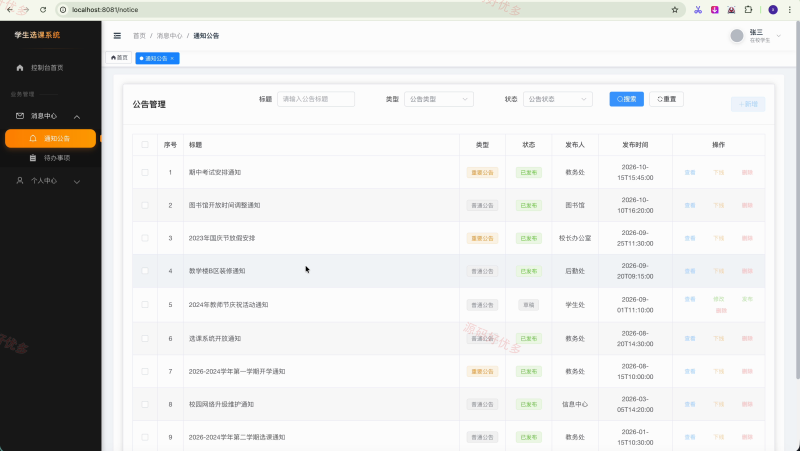Open the 公告类型 dropdown
The width and height of the screenshot is (800, 451).
pyautogui.click(x=439, y=99)
